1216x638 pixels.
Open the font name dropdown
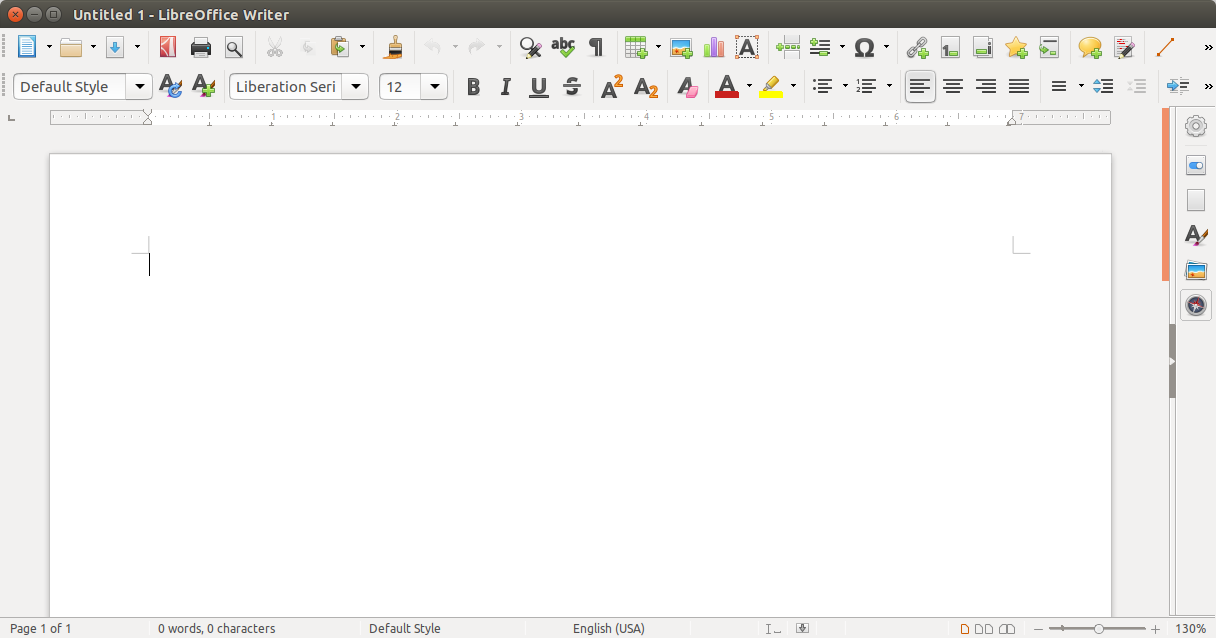[x=356, y=87]
